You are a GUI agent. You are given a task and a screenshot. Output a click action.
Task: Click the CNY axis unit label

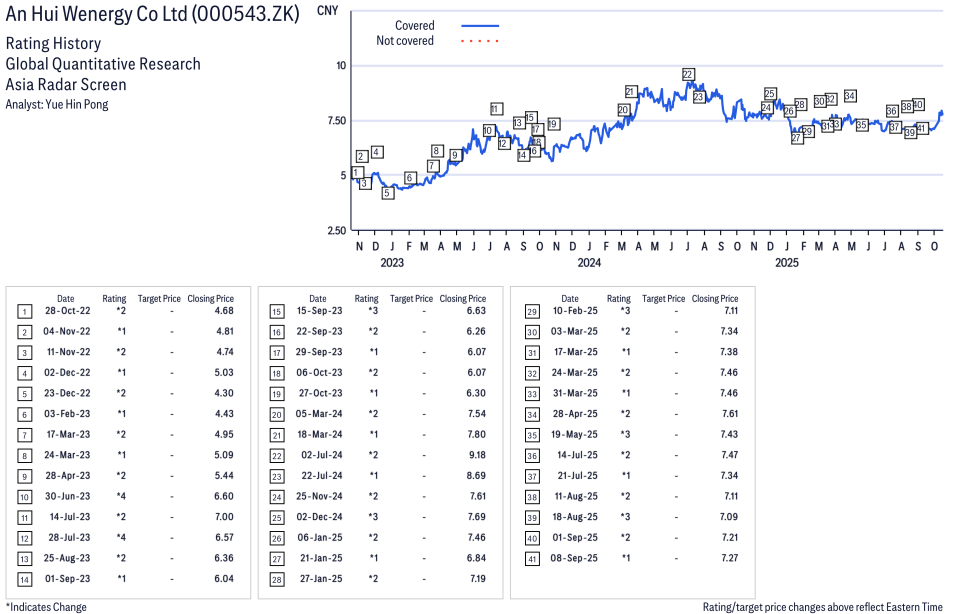[x=326, y=11]
